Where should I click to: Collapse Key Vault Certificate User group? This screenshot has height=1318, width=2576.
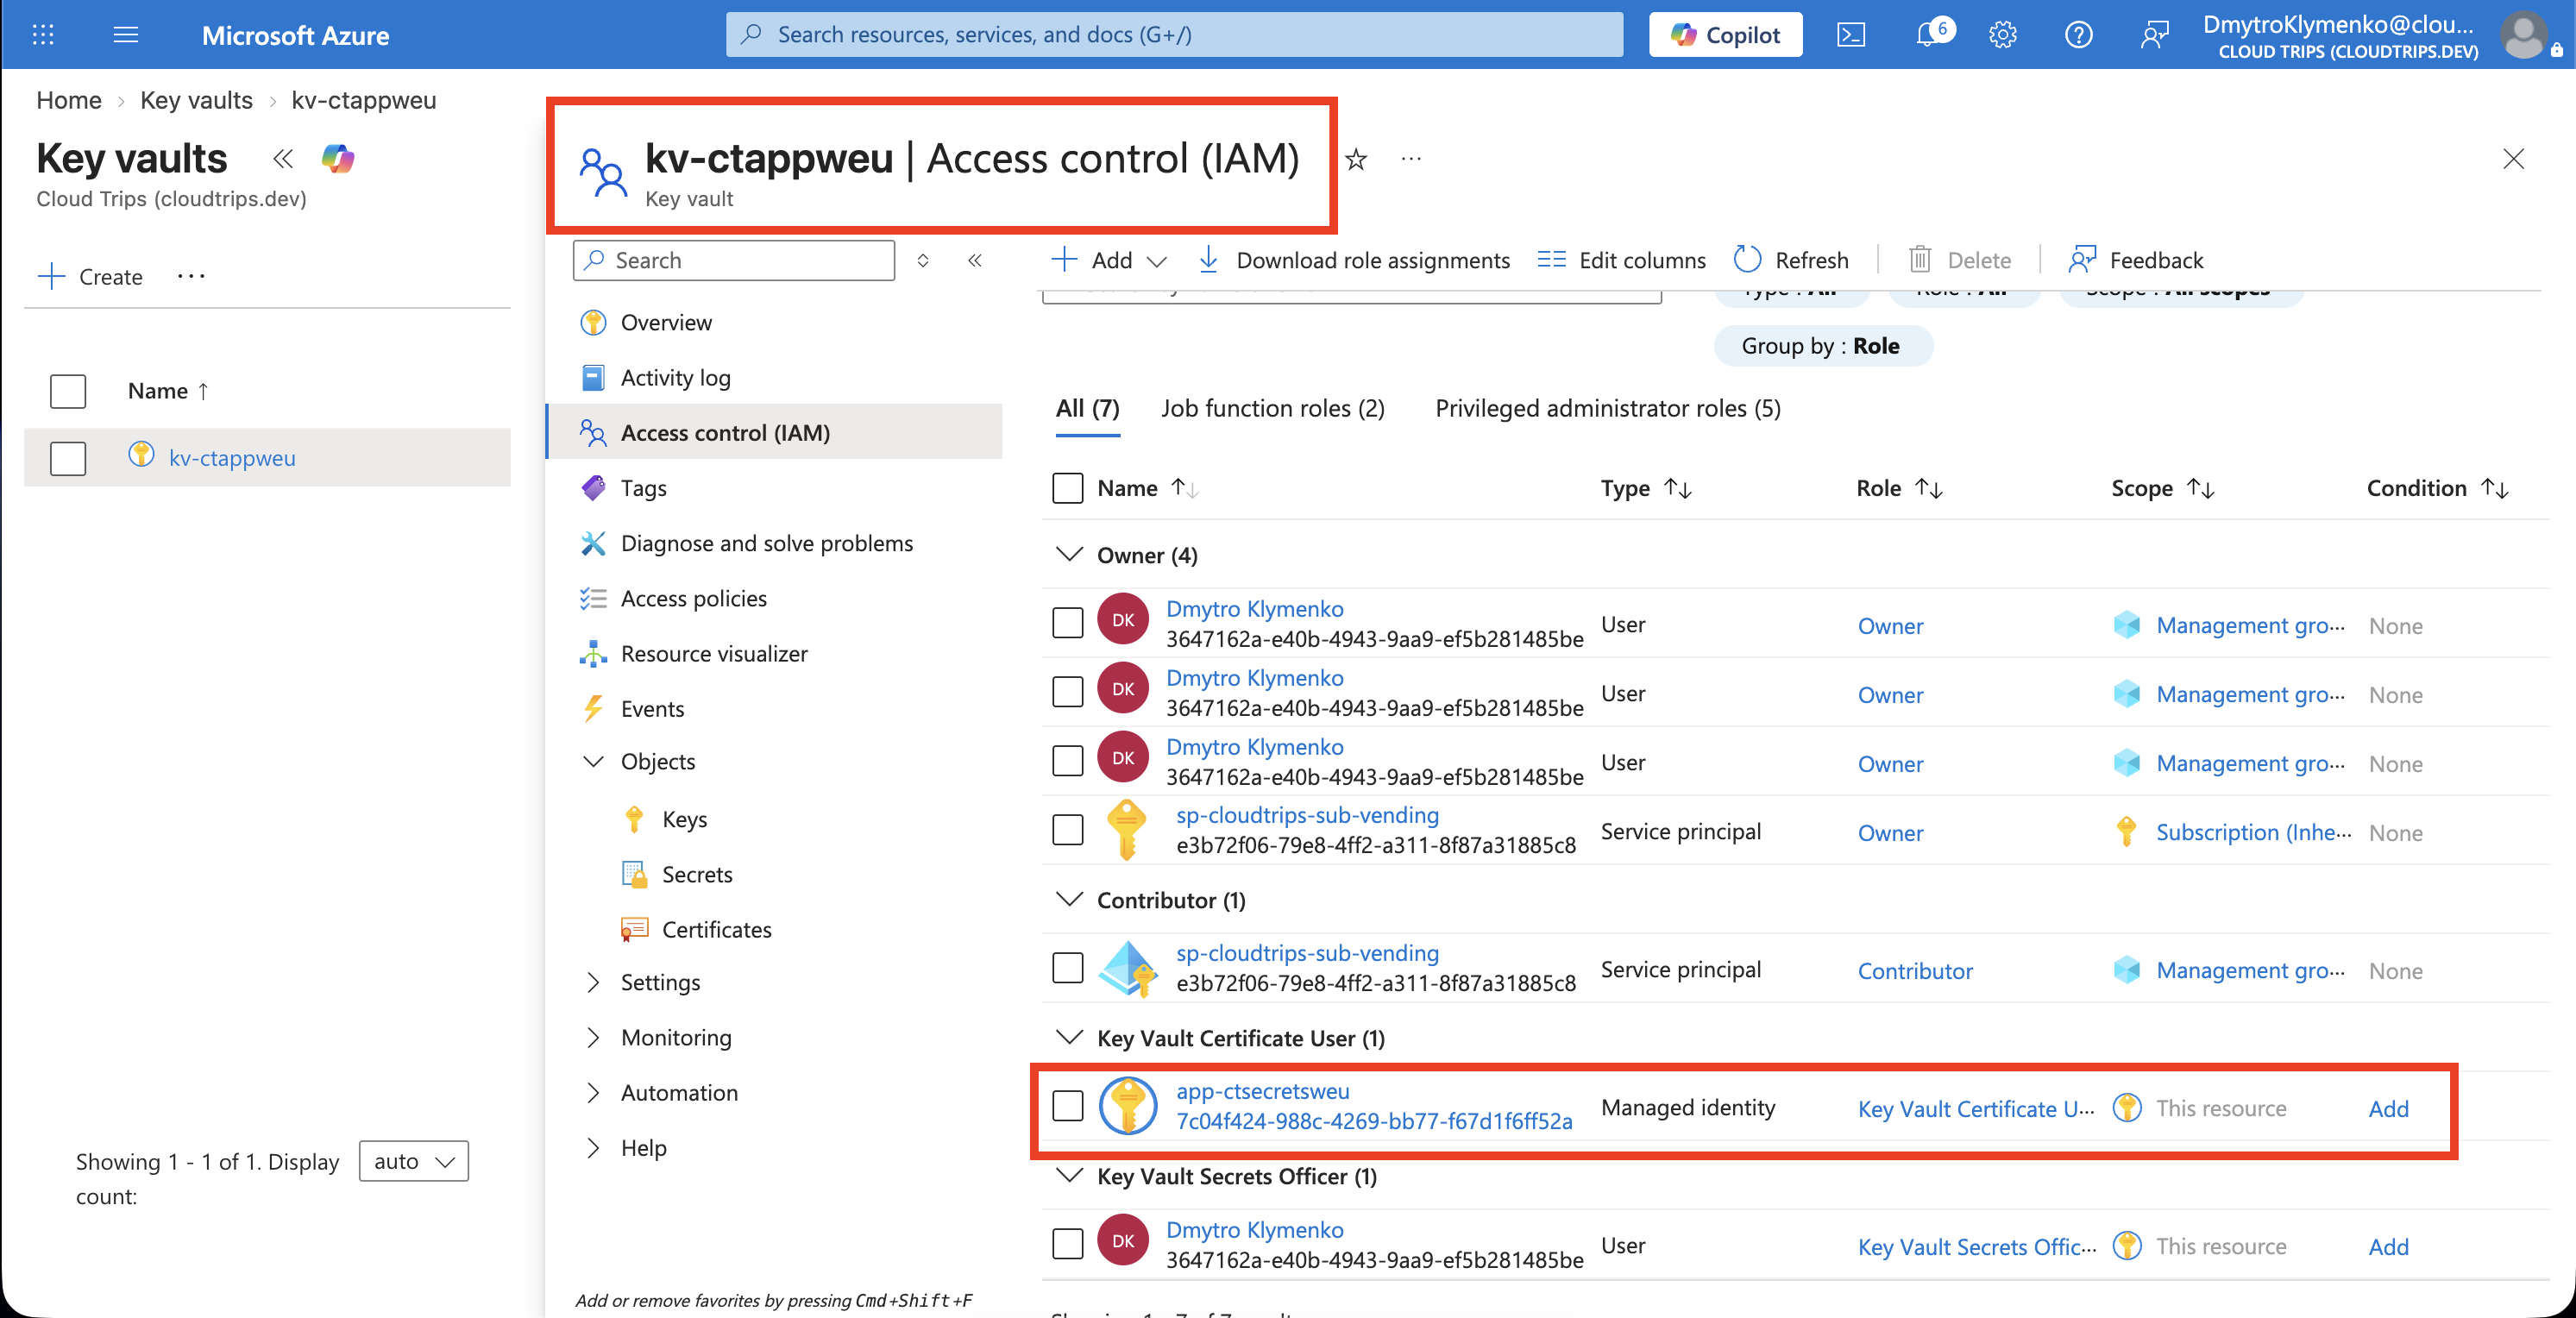click(1069, 1037)
